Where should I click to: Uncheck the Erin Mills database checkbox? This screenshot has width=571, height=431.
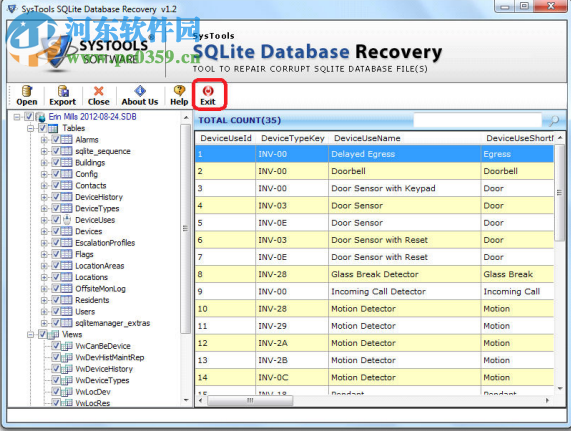pyautogui.click(x=29, y=117)
